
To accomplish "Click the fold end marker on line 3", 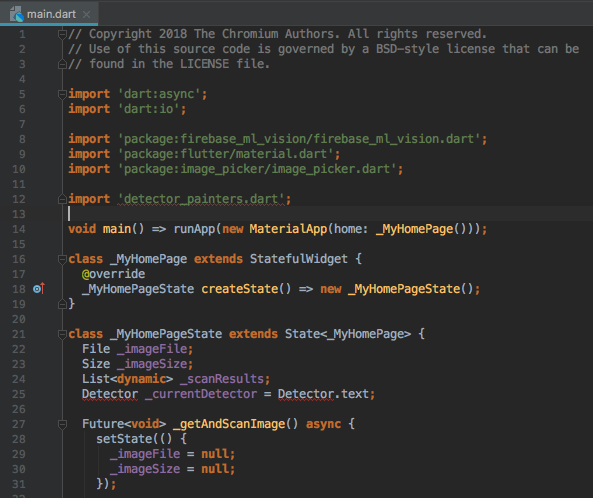I will pos(62,64).
